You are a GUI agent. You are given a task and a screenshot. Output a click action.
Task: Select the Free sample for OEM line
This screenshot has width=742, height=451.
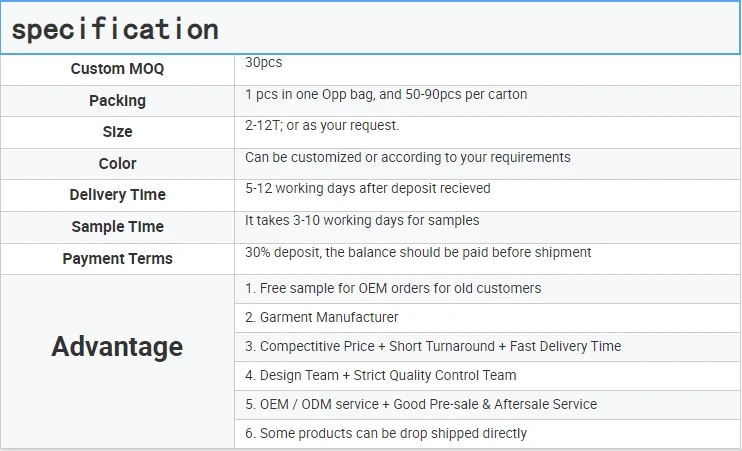tap(393, 288)
